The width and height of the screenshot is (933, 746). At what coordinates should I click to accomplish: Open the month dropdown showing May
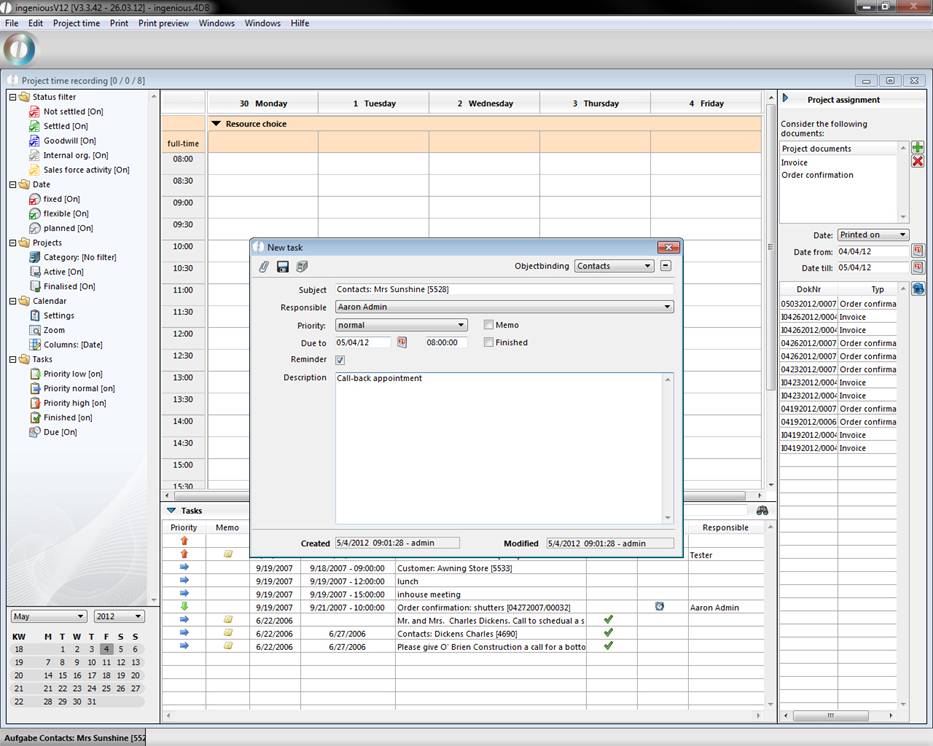click(49, 616)
